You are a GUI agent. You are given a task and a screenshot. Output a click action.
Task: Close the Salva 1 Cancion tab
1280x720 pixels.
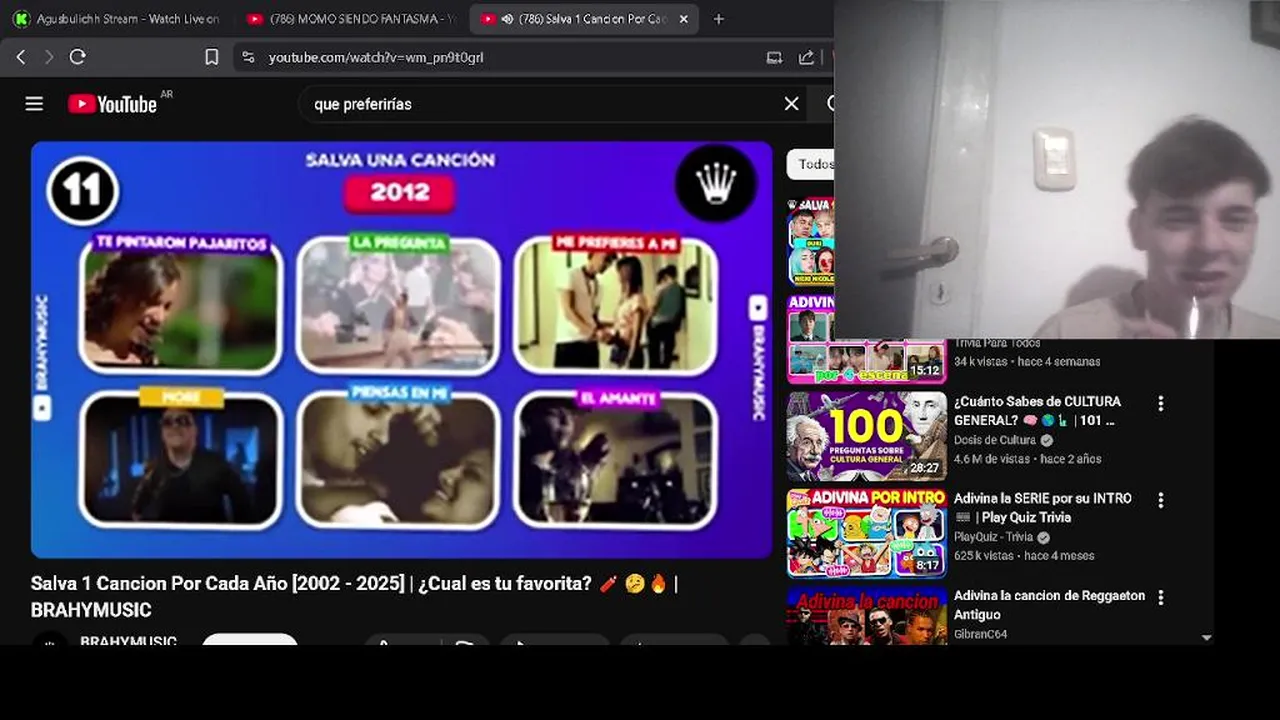[684, 19]
